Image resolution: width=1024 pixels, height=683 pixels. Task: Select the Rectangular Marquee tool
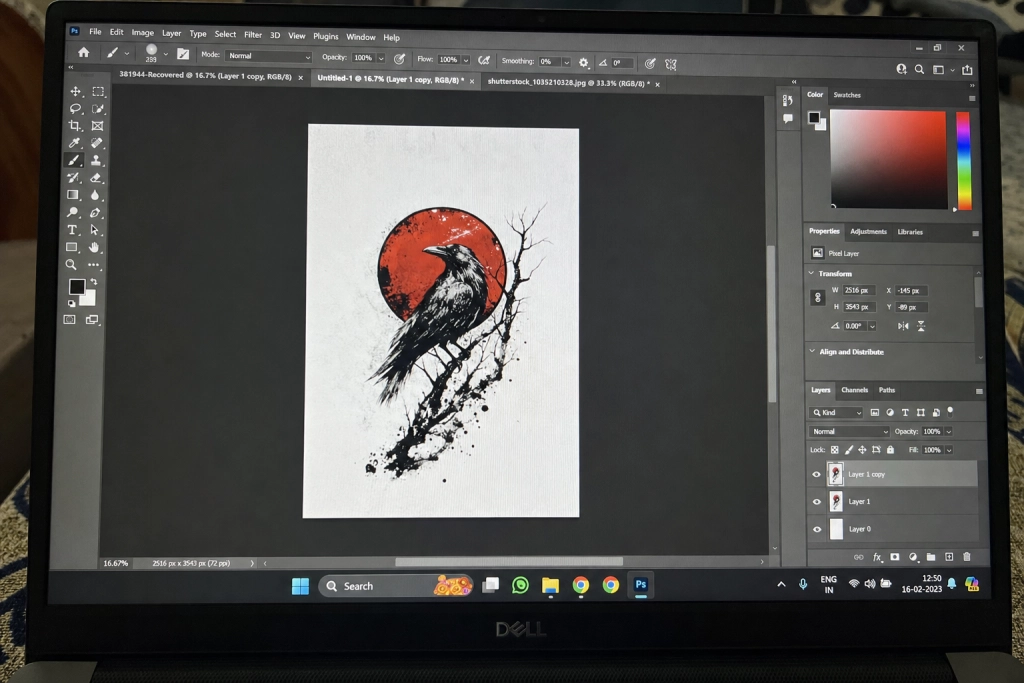click(x=98, y=91)
